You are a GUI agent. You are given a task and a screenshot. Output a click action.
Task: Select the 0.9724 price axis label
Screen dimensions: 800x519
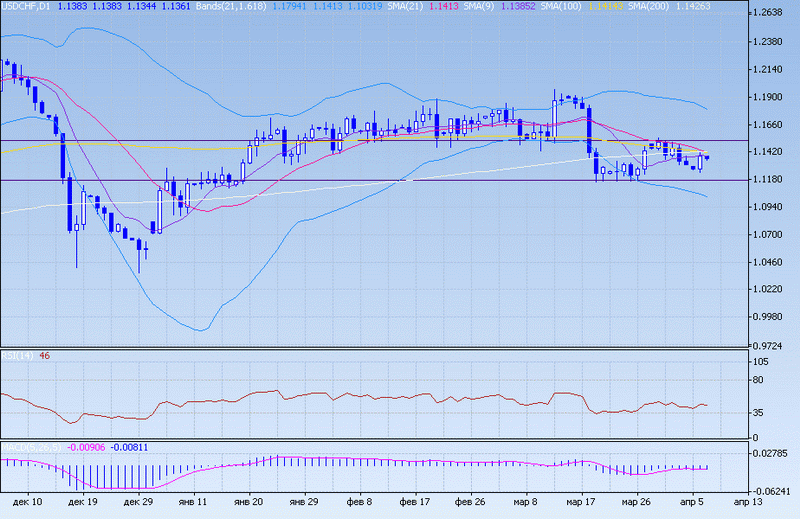(767, 345)
